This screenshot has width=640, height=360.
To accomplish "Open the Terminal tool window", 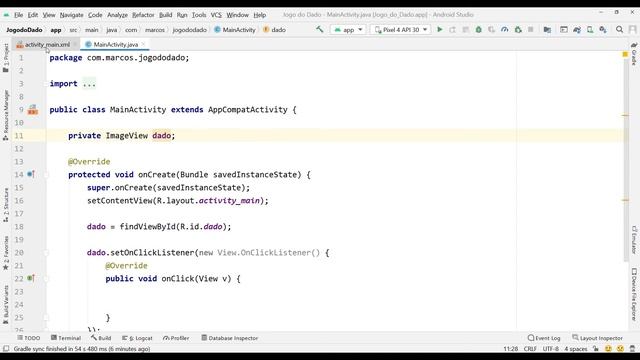I will pyautogui.click(x=66, y=338).
